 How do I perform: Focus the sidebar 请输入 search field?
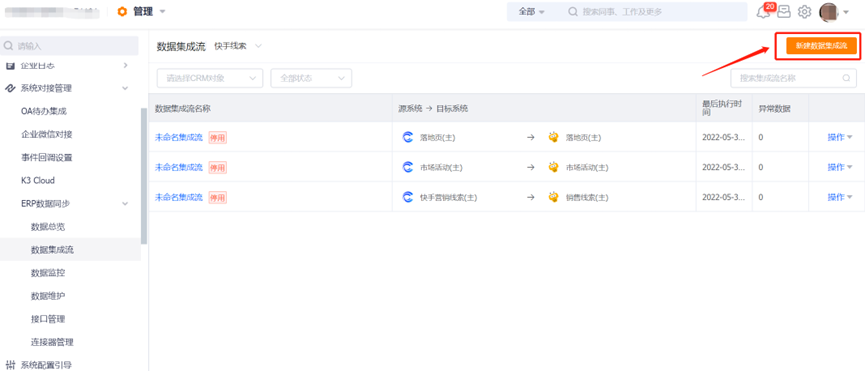[x=69, y=46]
